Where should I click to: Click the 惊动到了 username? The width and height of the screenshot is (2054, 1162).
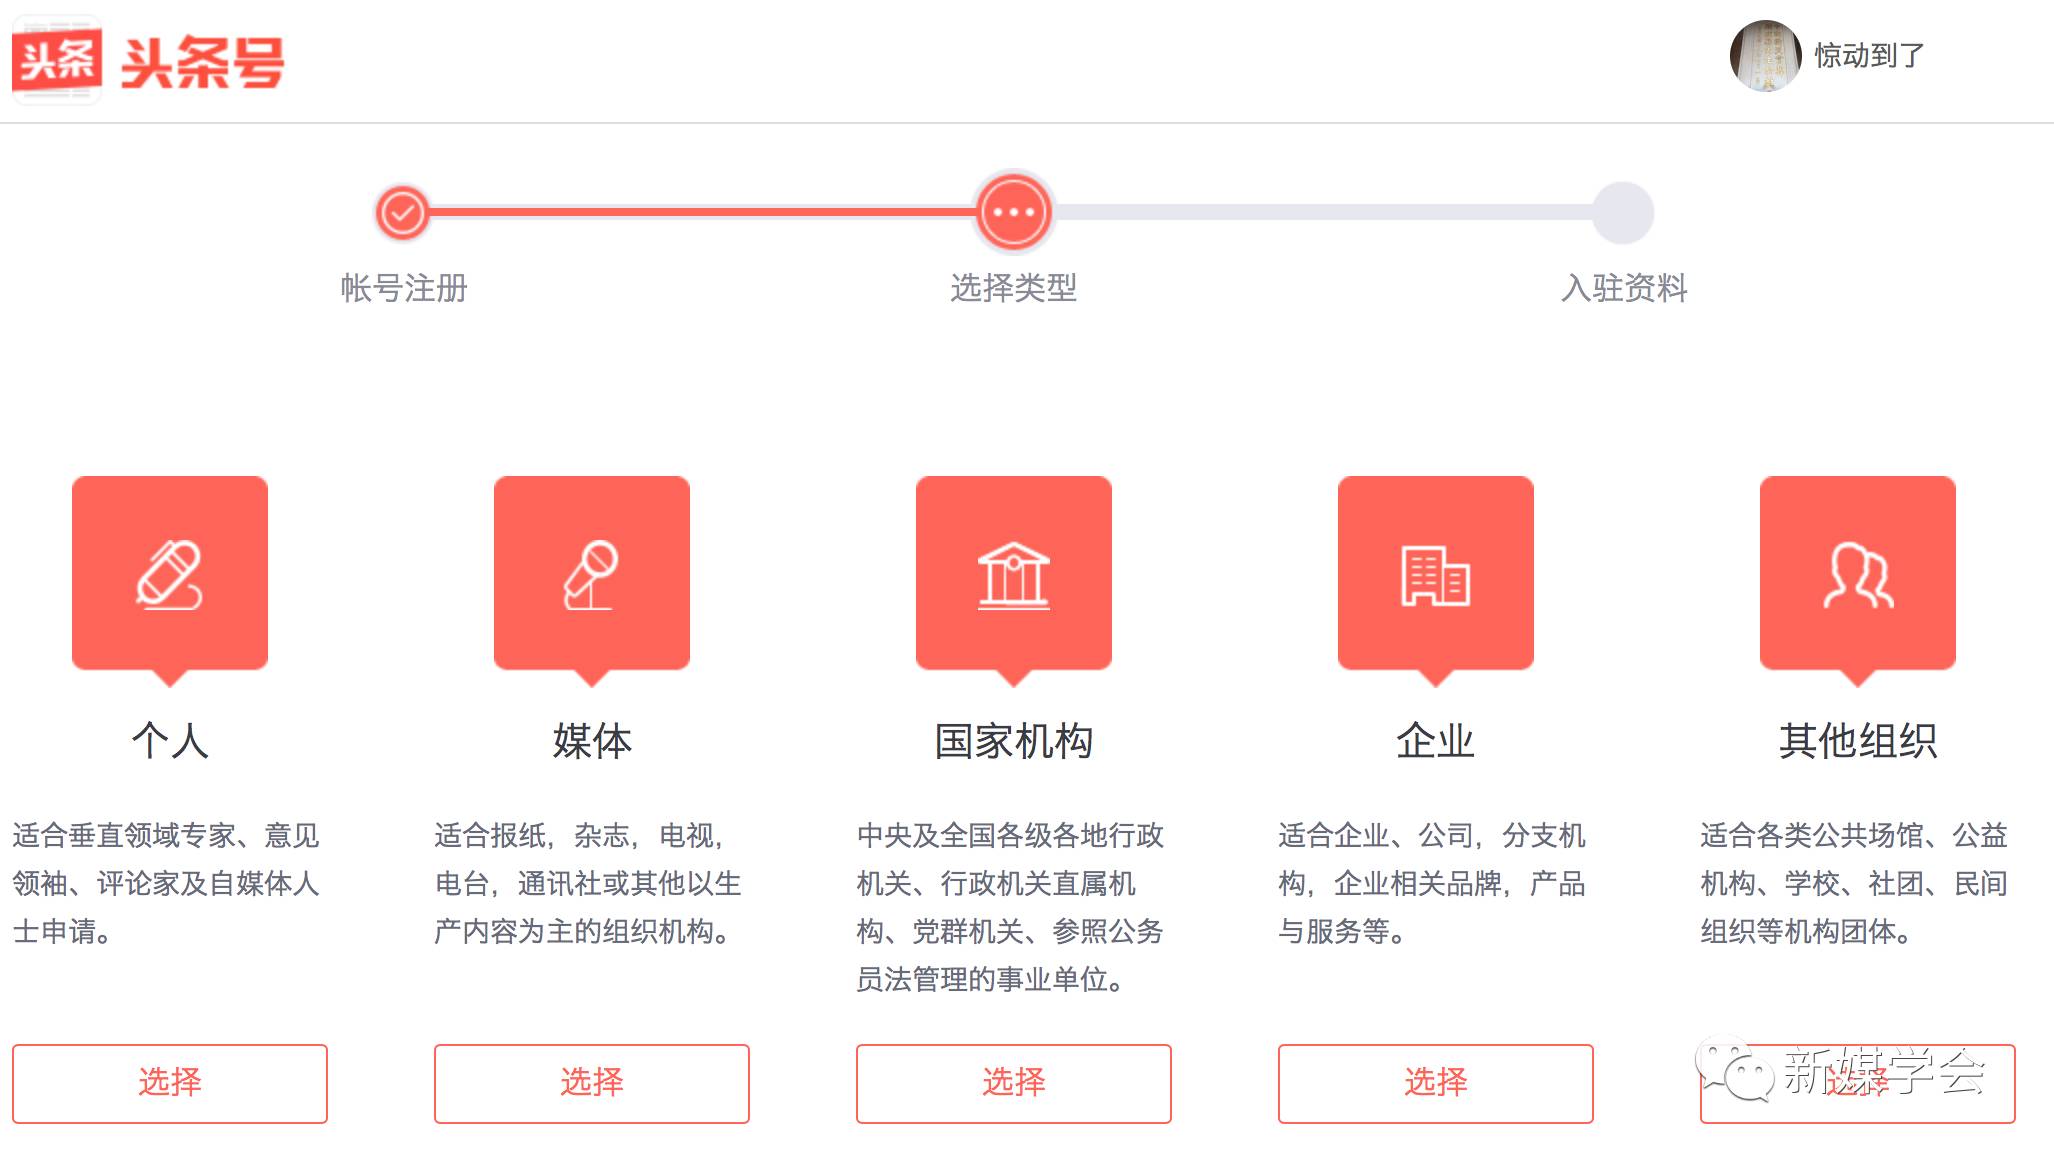(1869, 56)
